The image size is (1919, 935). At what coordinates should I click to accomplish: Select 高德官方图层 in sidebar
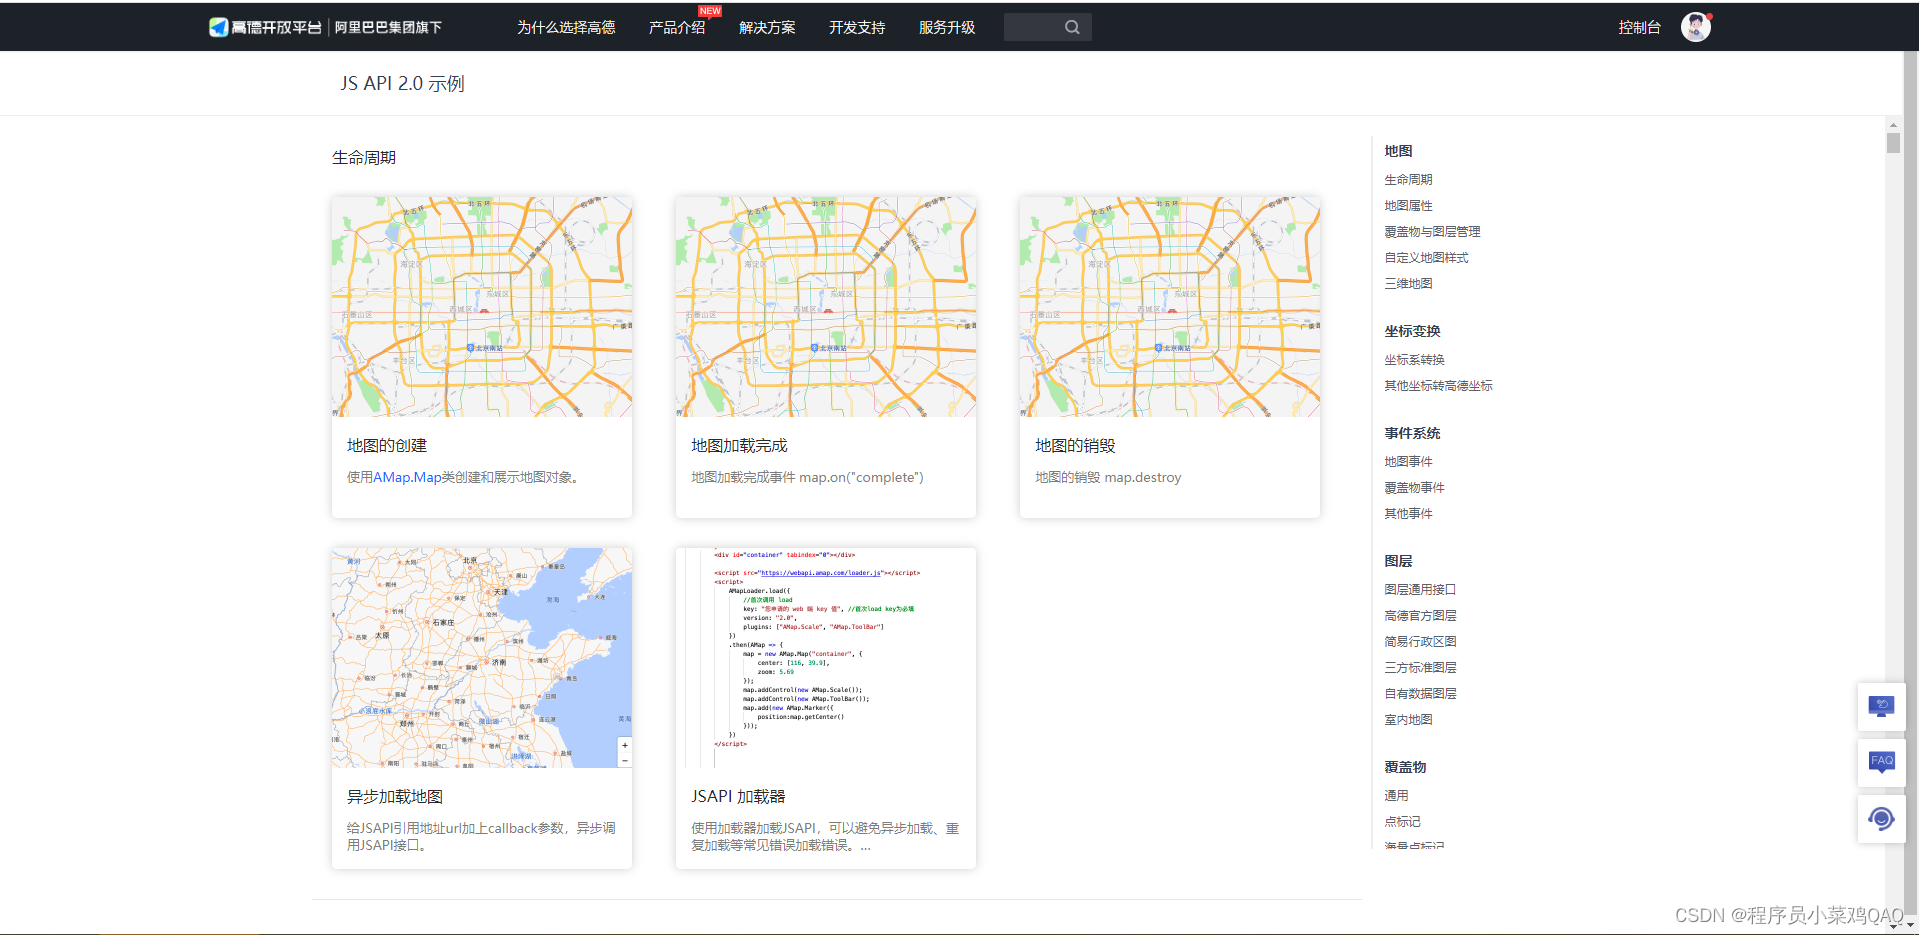click(1420, 615)
